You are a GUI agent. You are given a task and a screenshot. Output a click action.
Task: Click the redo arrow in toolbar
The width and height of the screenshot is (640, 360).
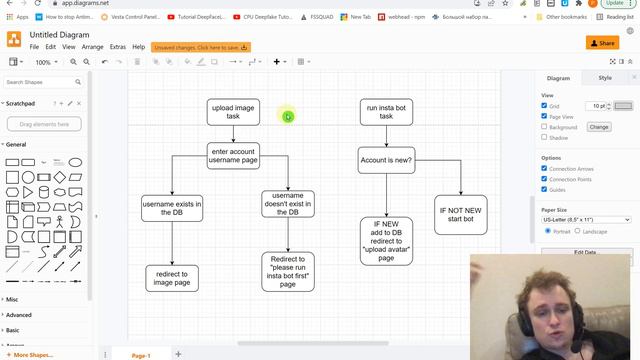click(x=119, y=62)
